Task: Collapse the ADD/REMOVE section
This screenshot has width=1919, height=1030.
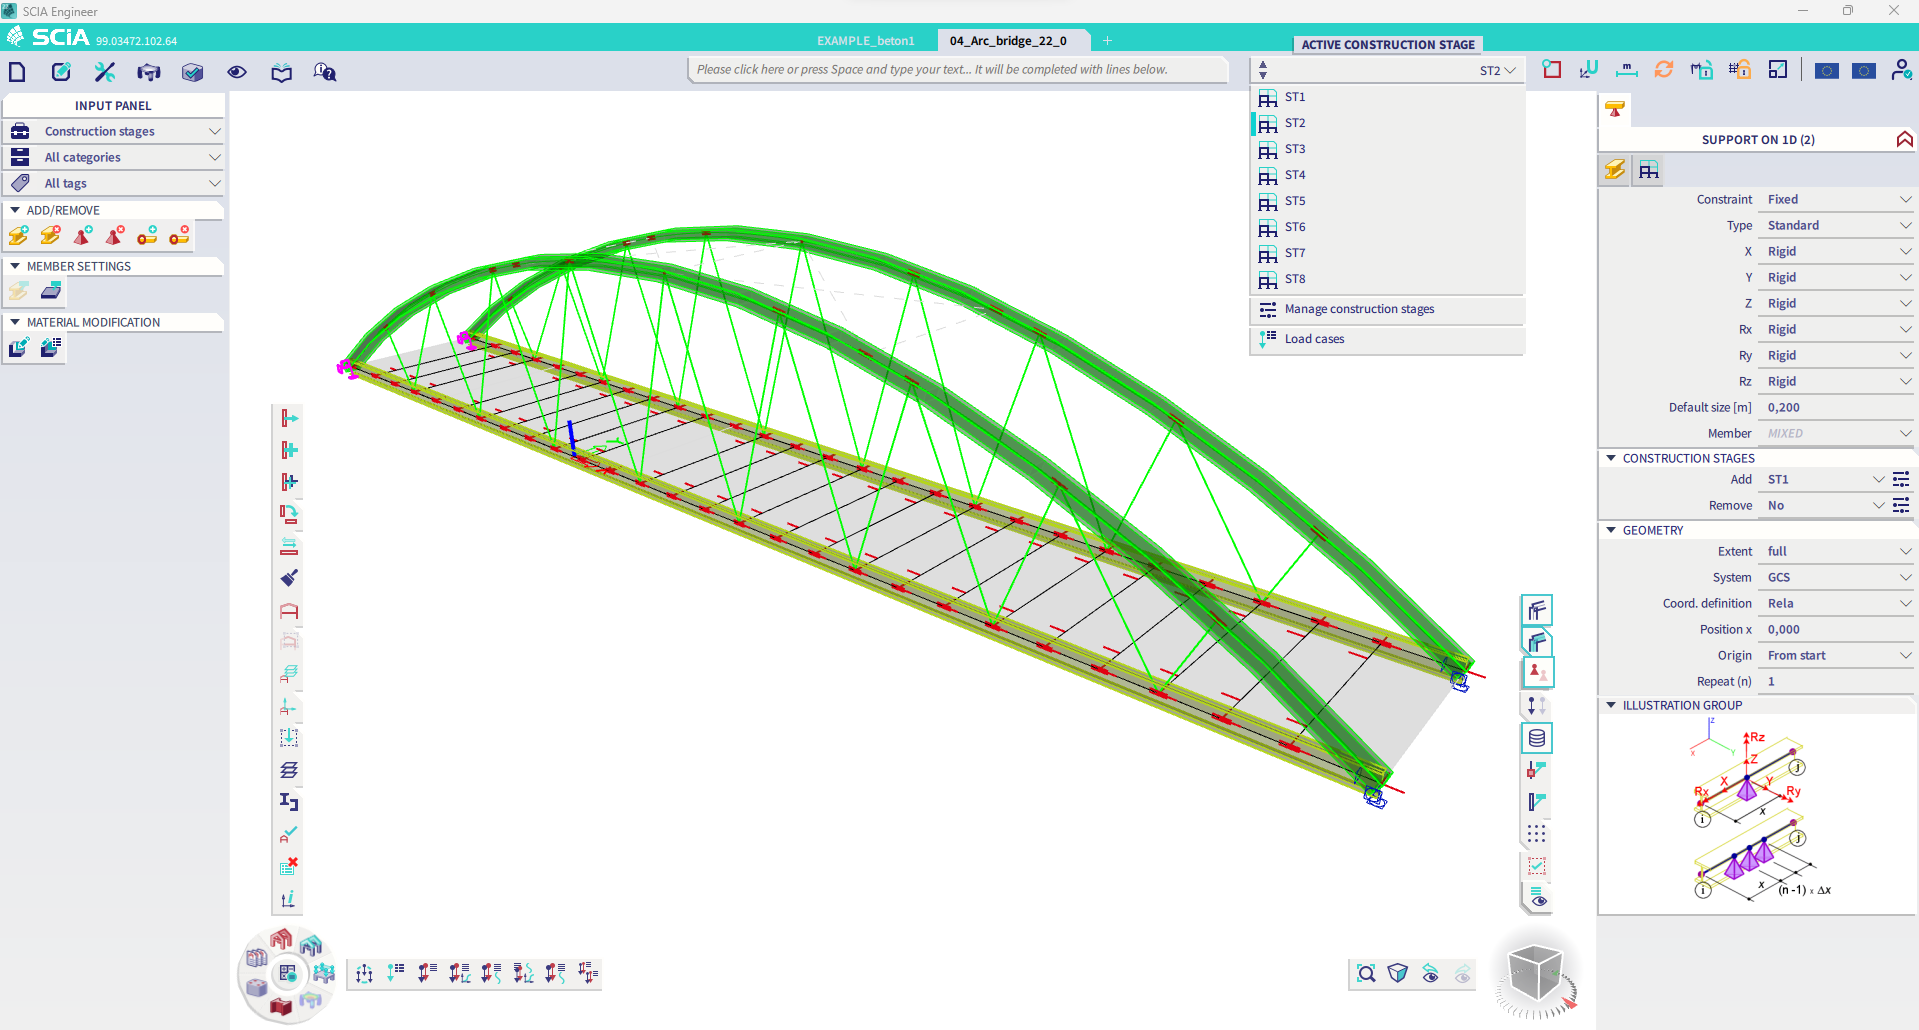Action: tap(15, 210)
